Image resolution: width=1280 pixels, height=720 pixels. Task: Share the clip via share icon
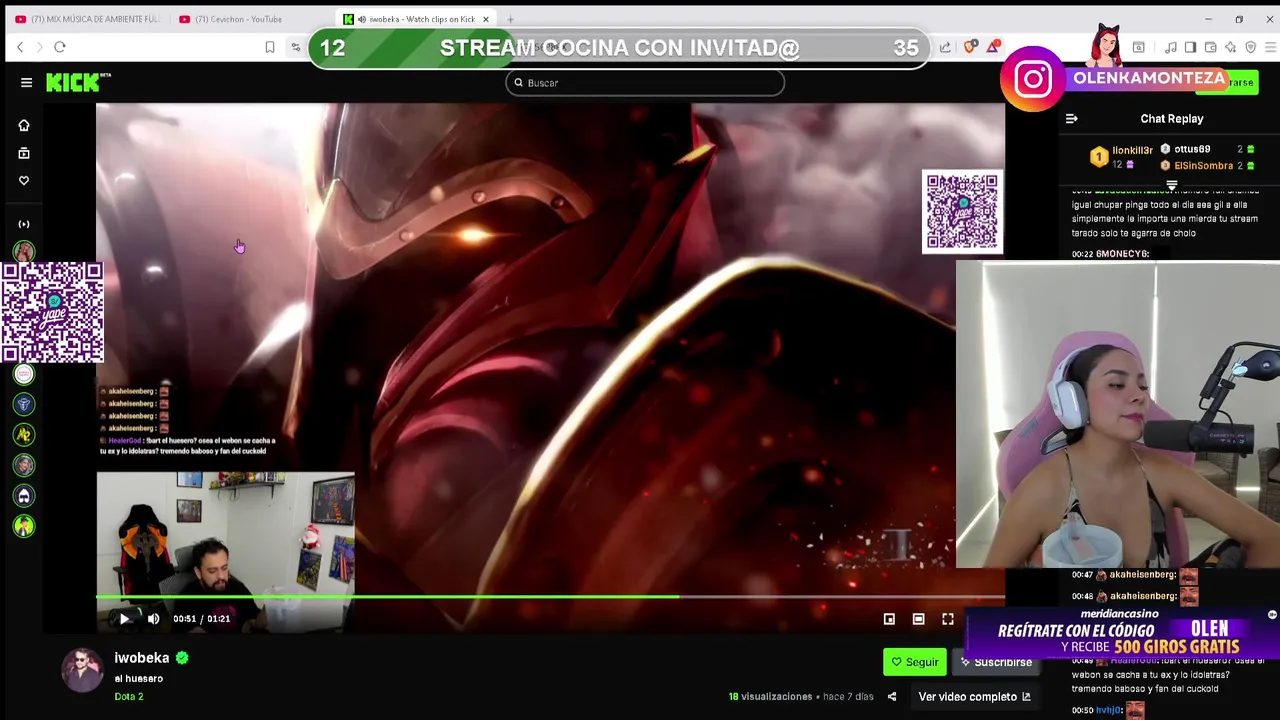click(892, 697)
